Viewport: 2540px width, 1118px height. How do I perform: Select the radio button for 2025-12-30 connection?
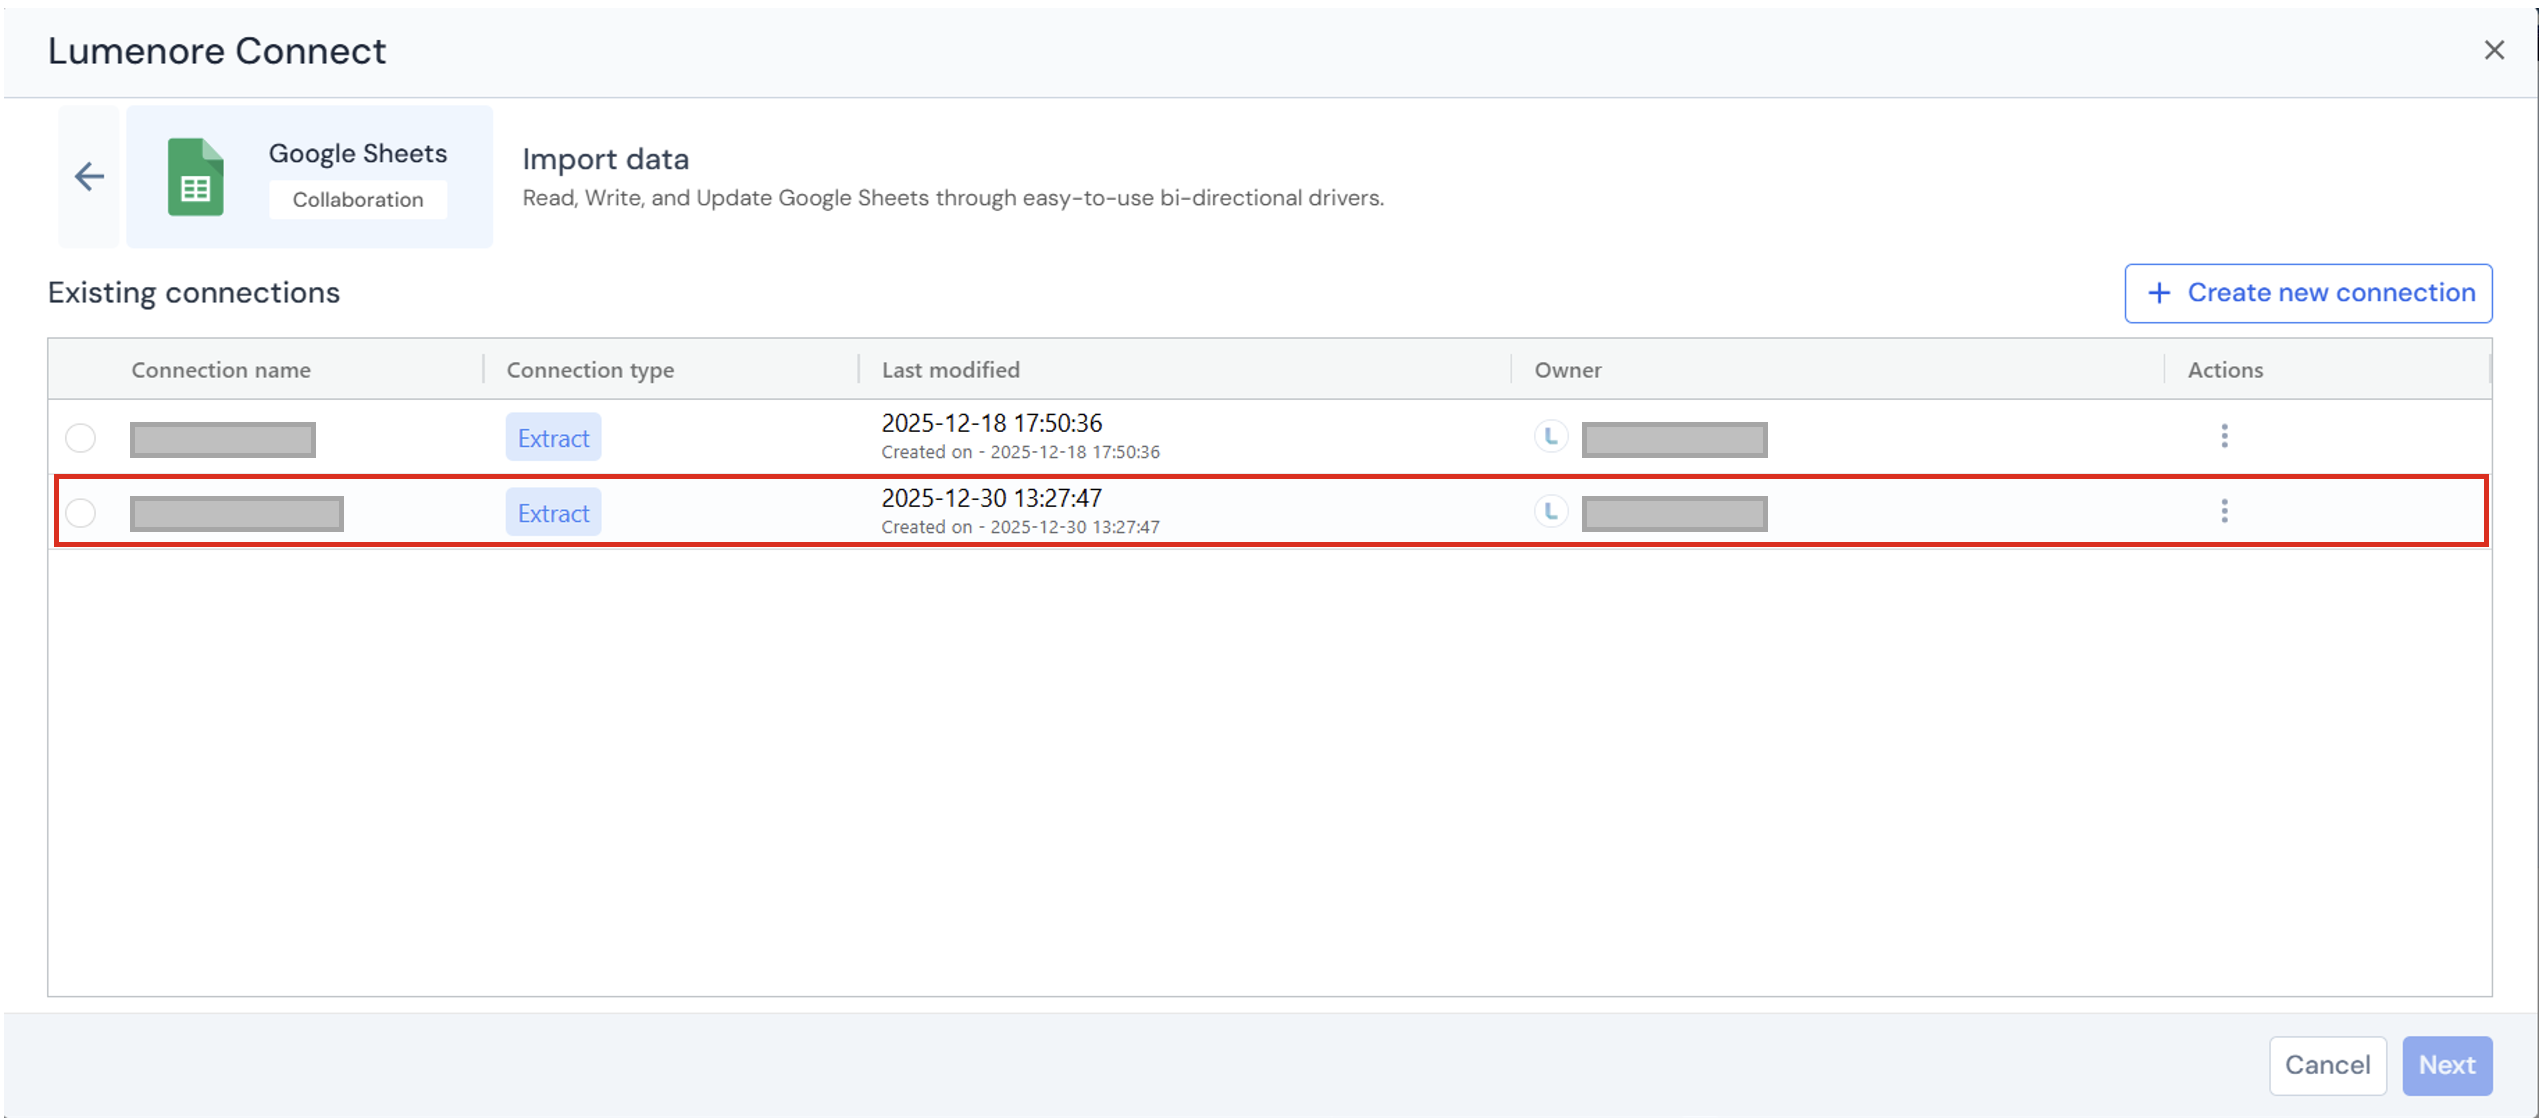click(81, 513)
